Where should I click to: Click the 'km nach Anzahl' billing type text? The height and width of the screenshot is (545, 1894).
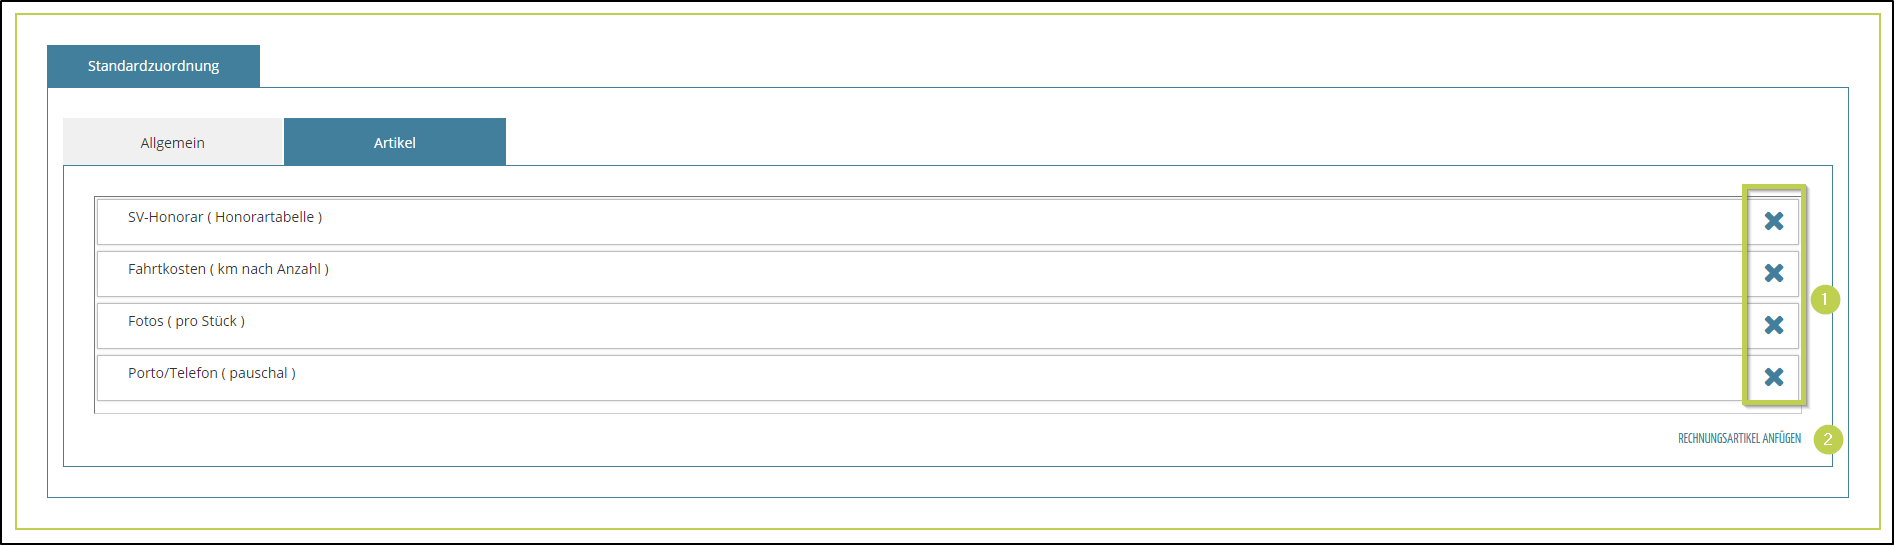click(x=269, y=269)
